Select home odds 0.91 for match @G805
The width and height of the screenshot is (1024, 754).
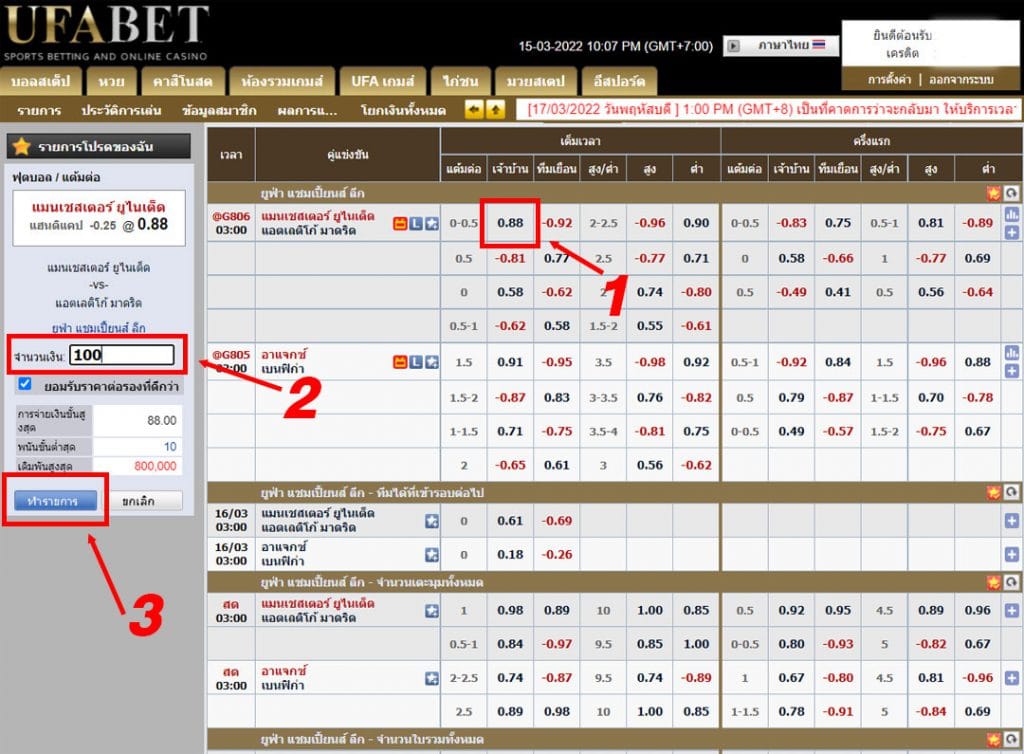point(510,362)
